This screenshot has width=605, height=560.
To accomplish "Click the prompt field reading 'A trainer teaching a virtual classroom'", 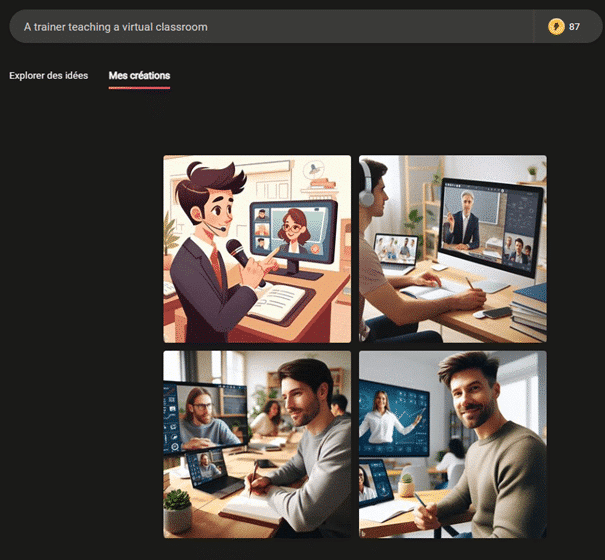I will tap(270, 27).
